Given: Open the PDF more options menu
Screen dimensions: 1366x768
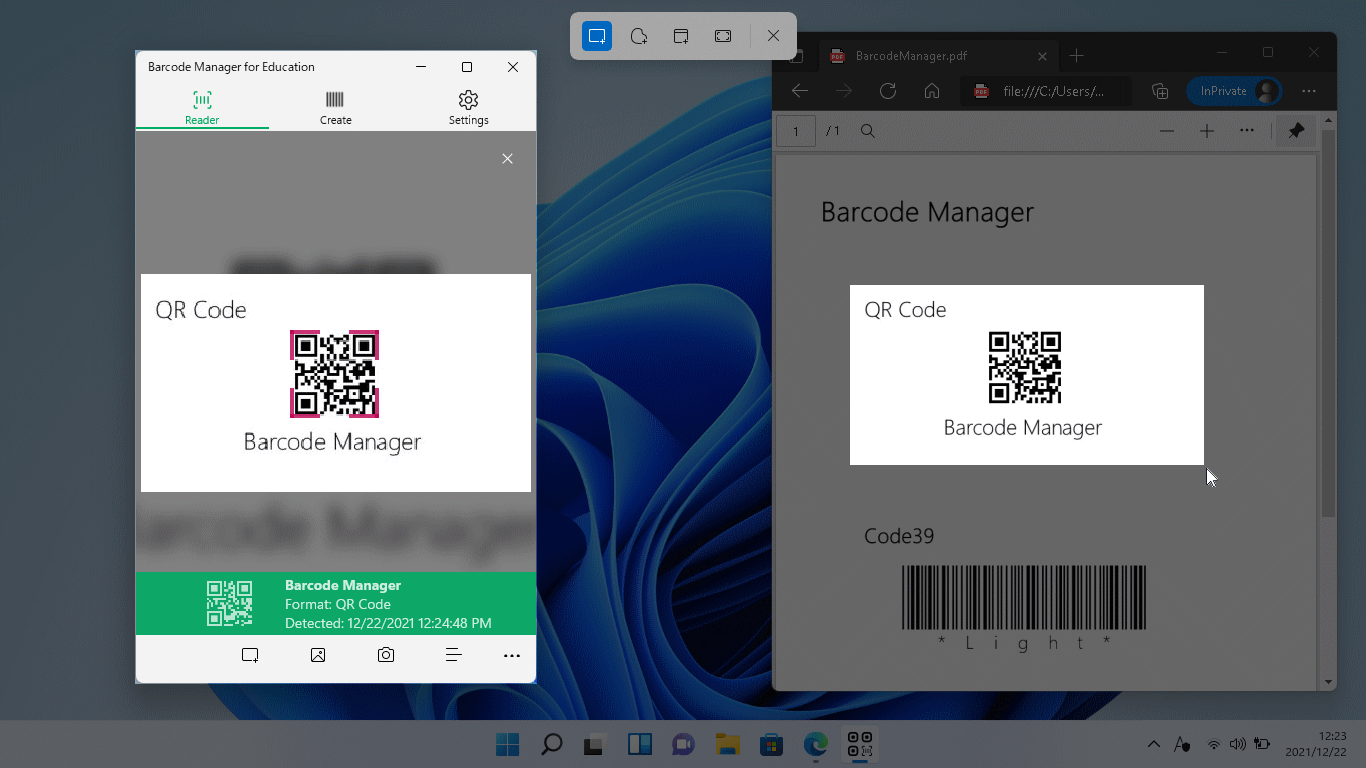Looking at the screenshot, I should (1247, 130).
